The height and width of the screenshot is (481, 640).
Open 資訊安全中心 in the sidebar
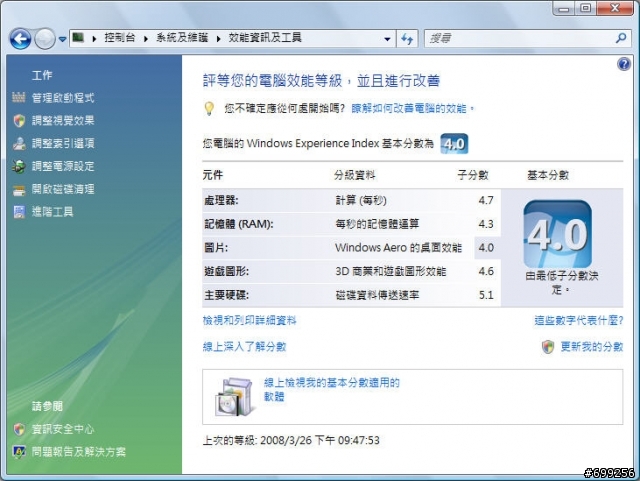tap(63, 429)
